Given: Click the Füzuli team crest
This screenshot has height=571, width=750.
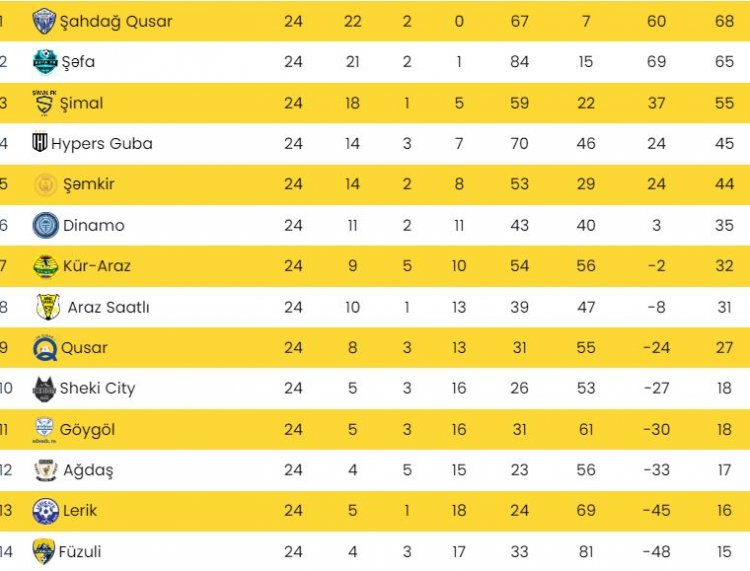Looking at the screenshot, I should pyautogui.click(x=44, y=551).
